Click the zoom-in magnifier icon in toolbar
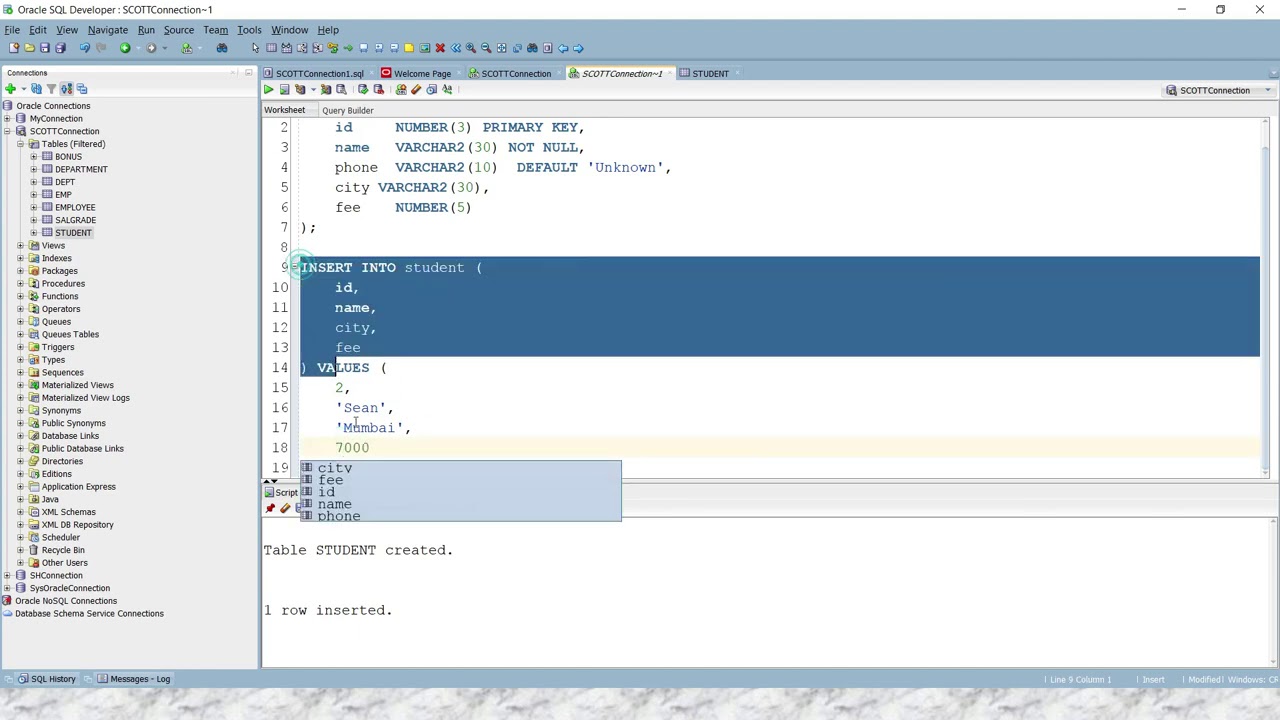1280x720 pixels. tap(470, 48)
